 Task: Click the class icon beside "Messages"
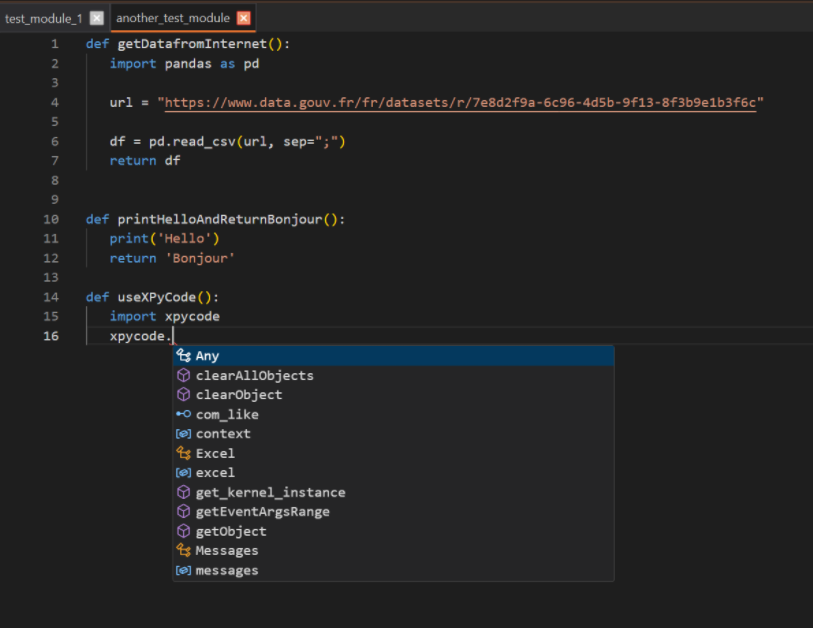182,550
